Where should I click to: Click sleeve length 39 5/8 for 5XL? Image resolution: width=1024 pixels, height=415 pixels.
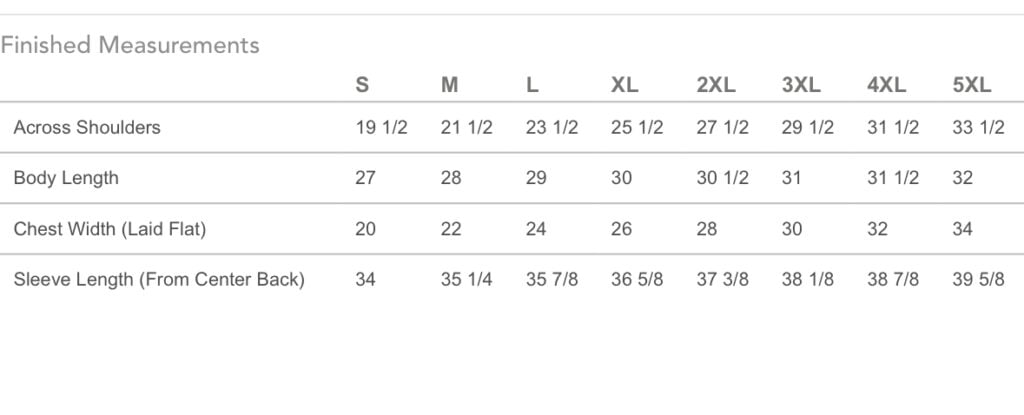click(979, 280)
